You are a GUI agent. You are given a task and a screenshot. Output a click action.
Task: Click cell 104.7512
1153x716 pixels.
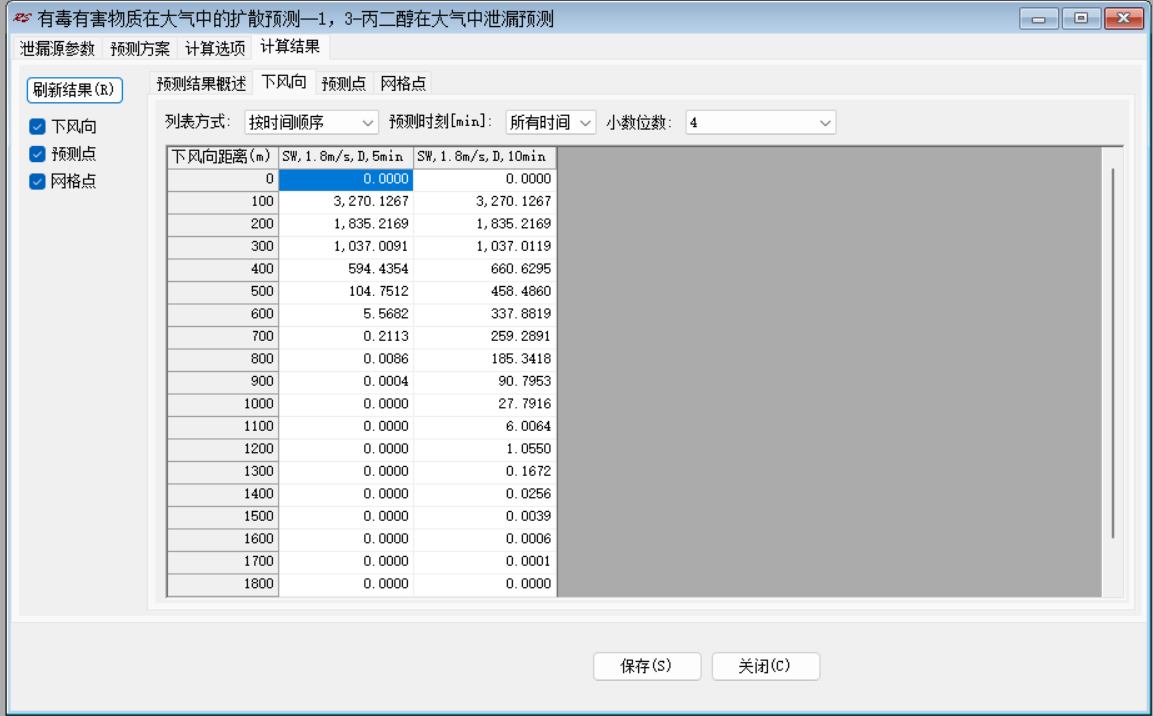pyautogui.click(x=346, y=291)
